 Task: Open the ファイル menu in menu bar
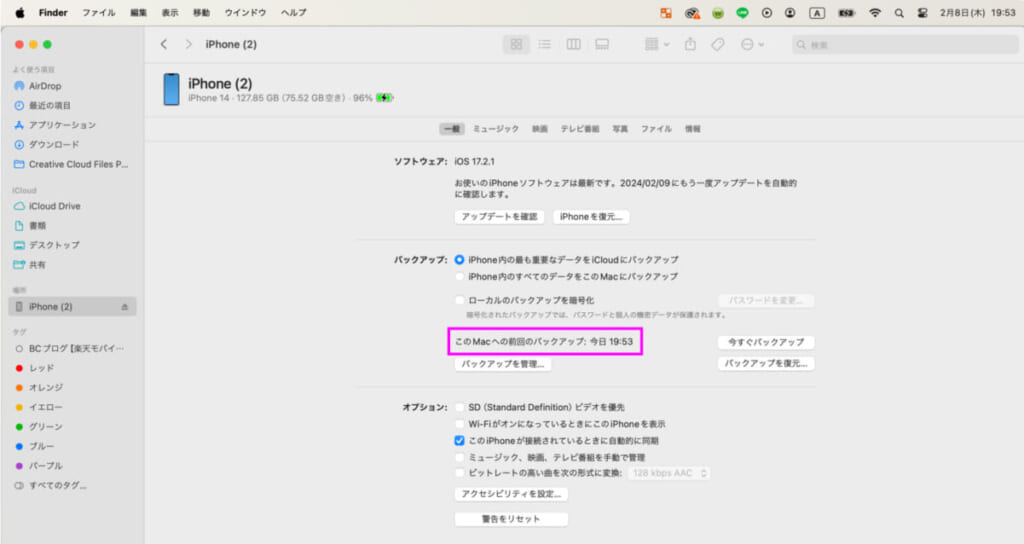99,12
